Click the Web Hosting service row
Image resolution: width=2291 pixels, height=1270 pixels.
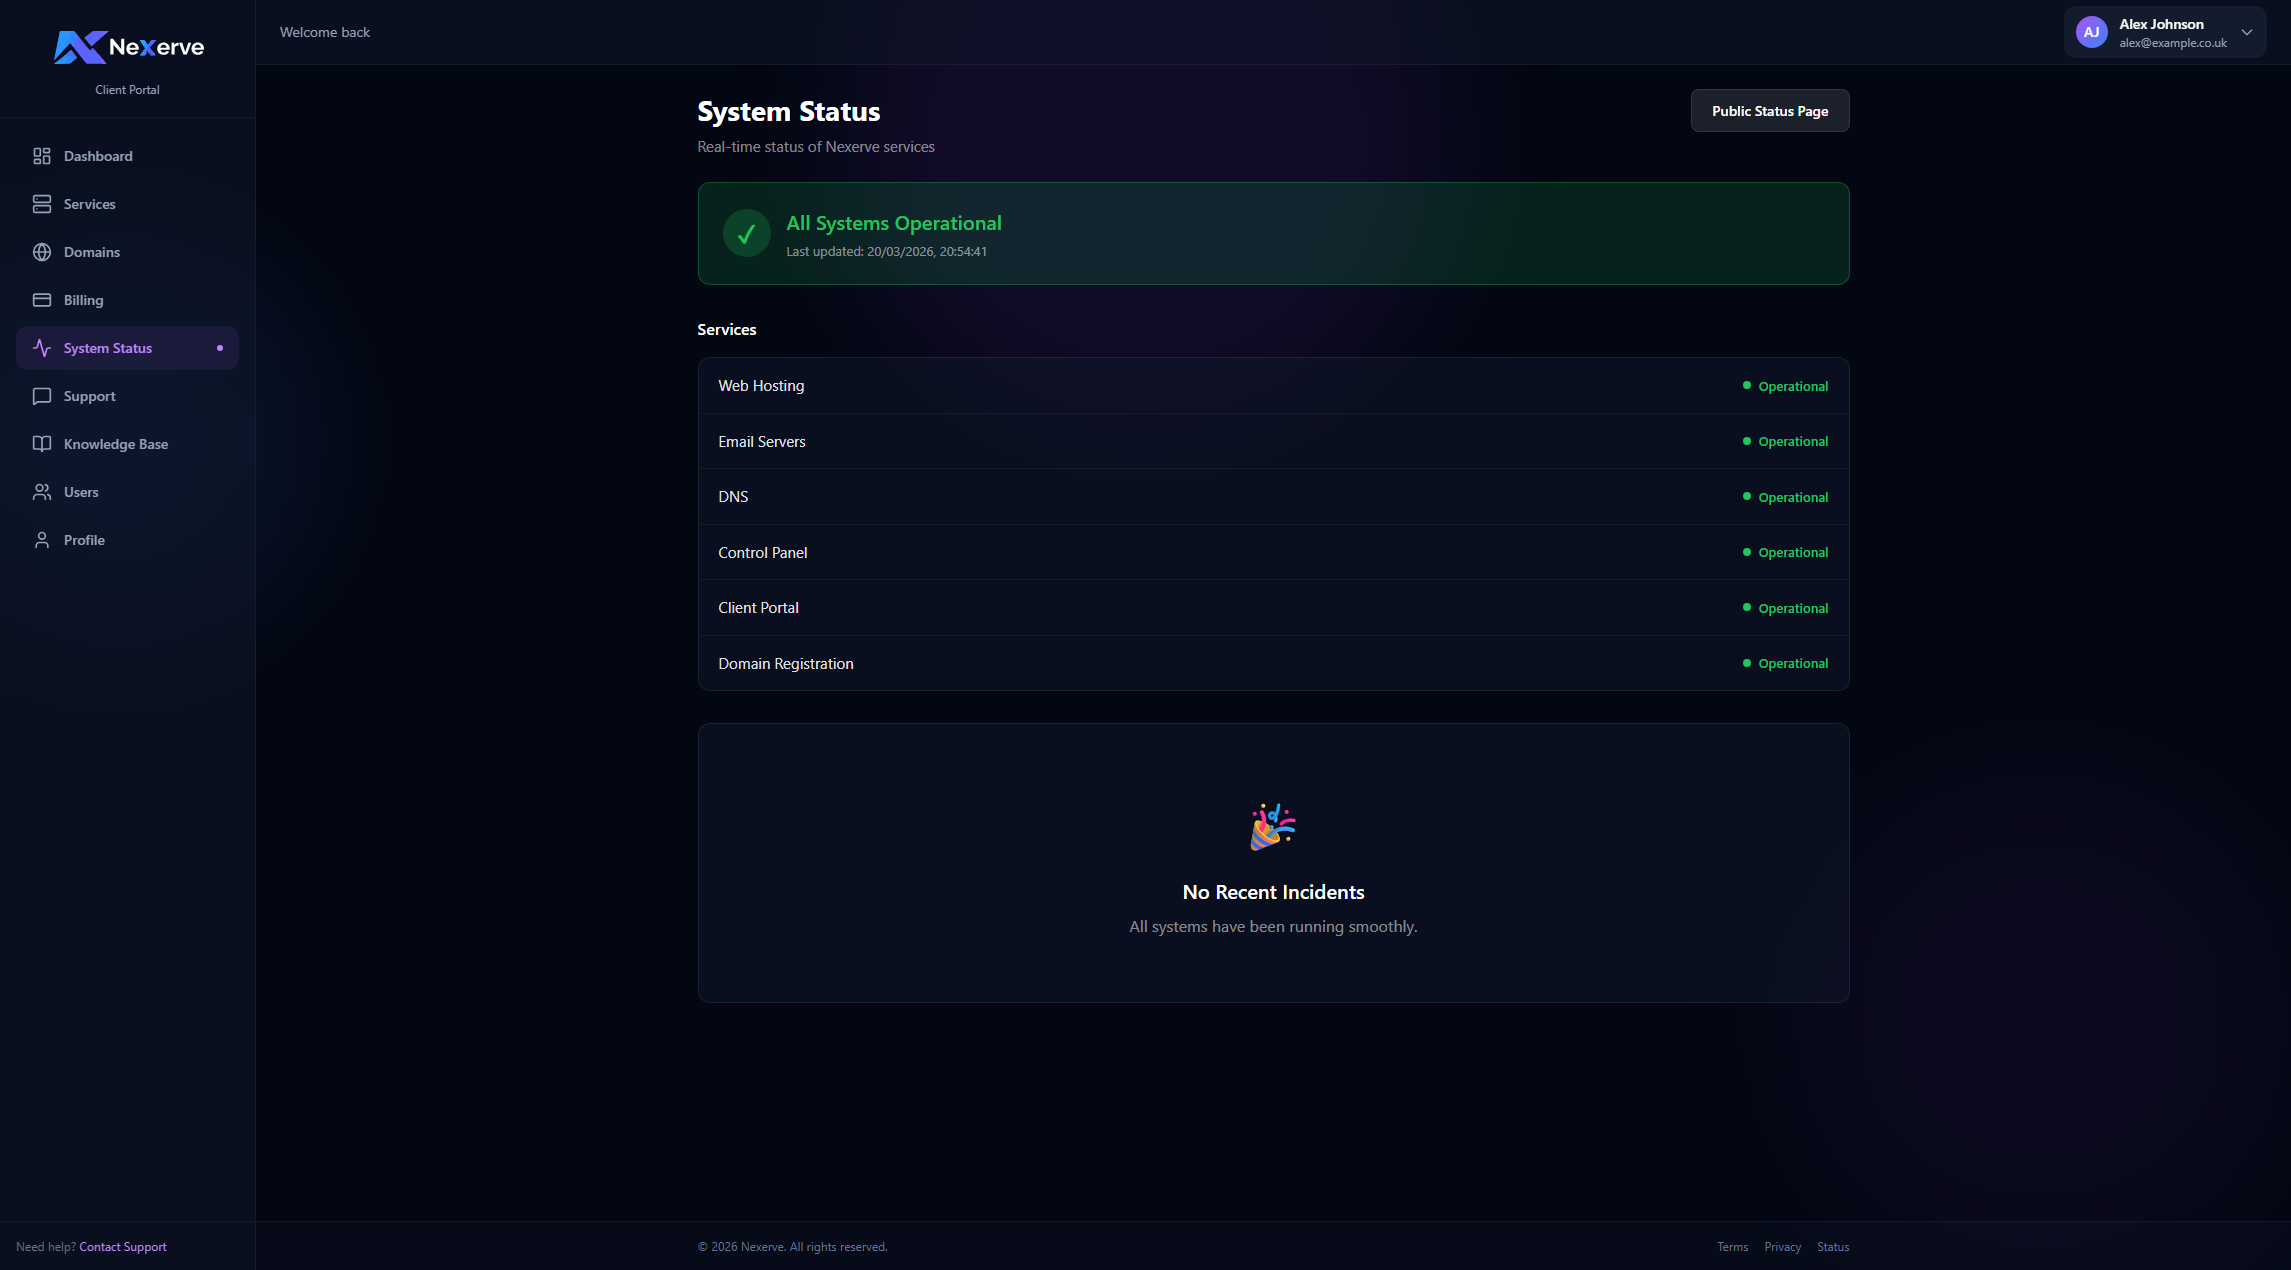pos(1272,386)
